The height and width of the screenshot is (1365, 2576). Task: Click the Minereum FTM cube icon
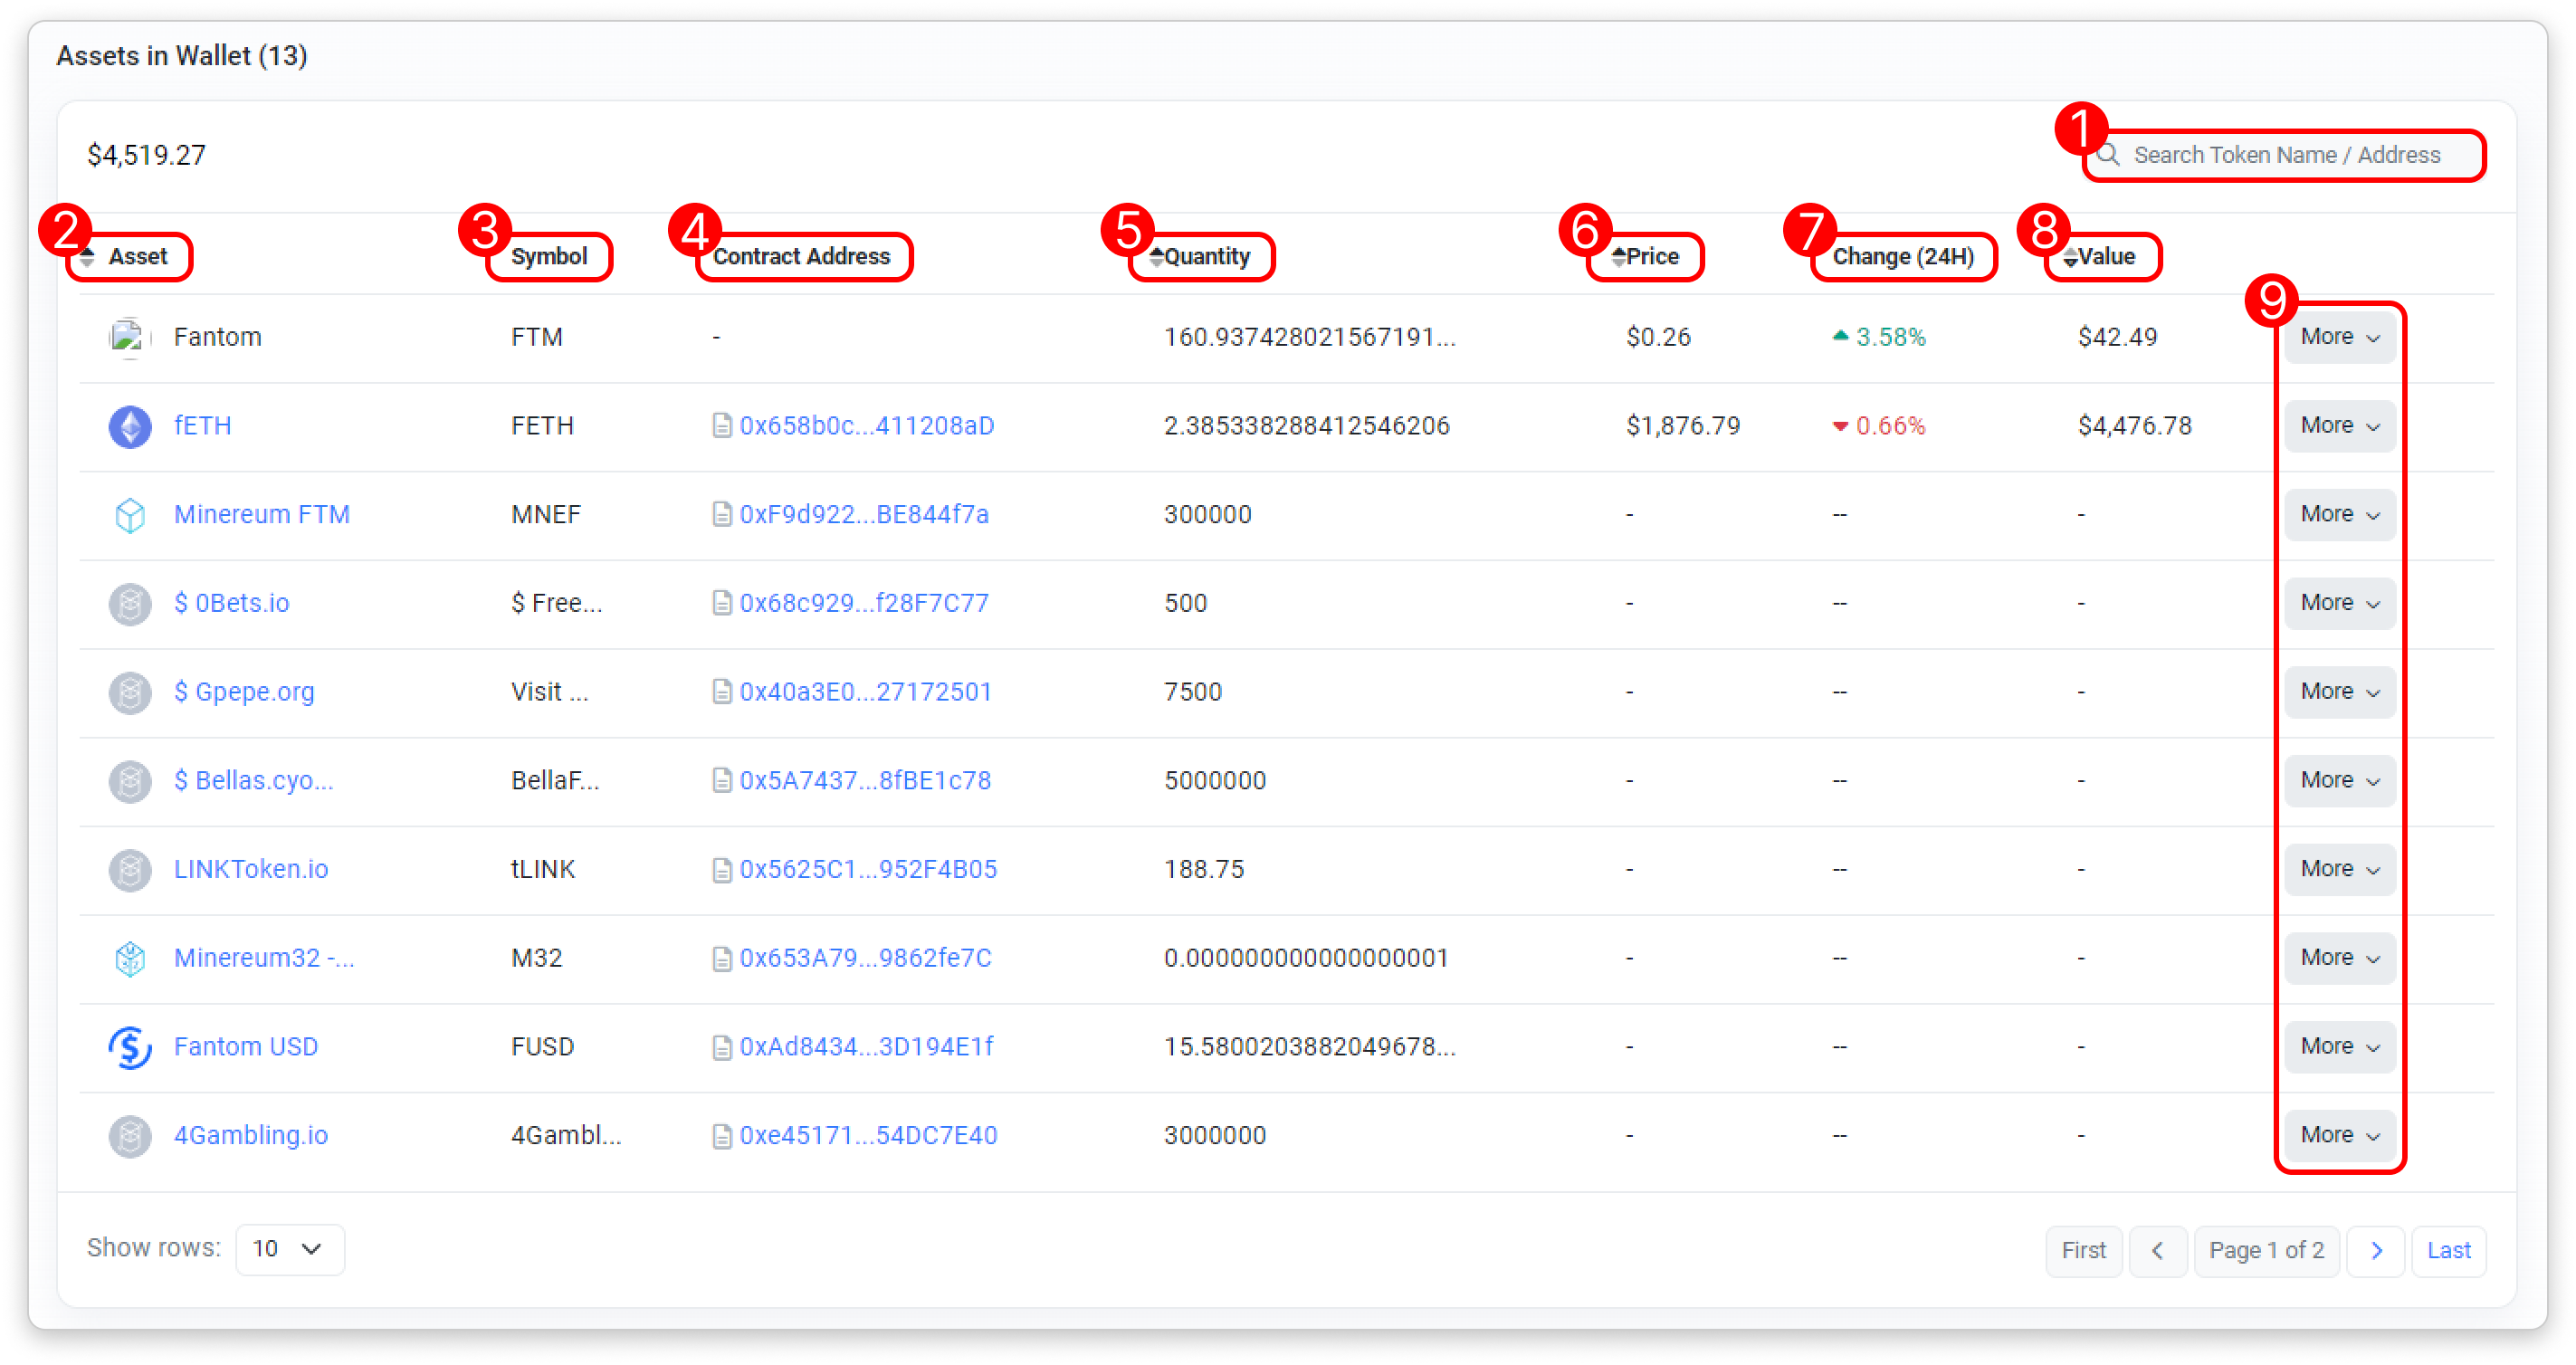click(130, 515)
